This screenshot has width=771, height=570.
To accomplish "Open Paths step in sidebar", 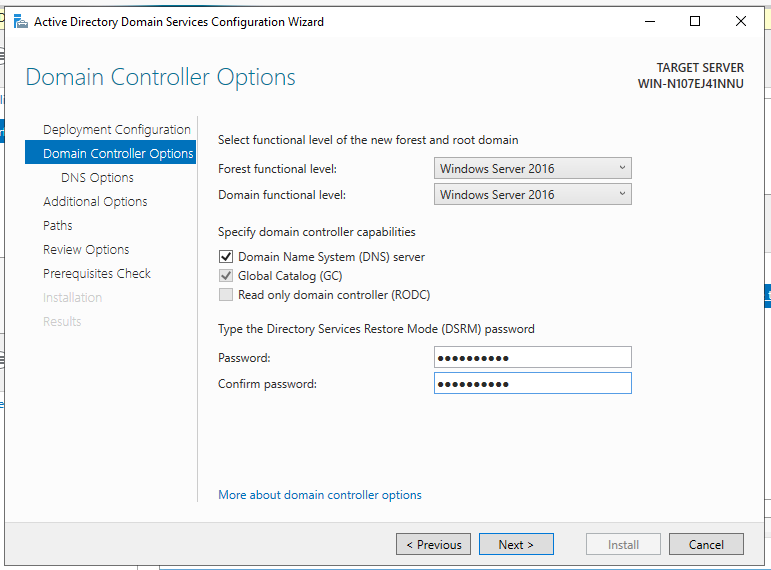I will (58, 226).
